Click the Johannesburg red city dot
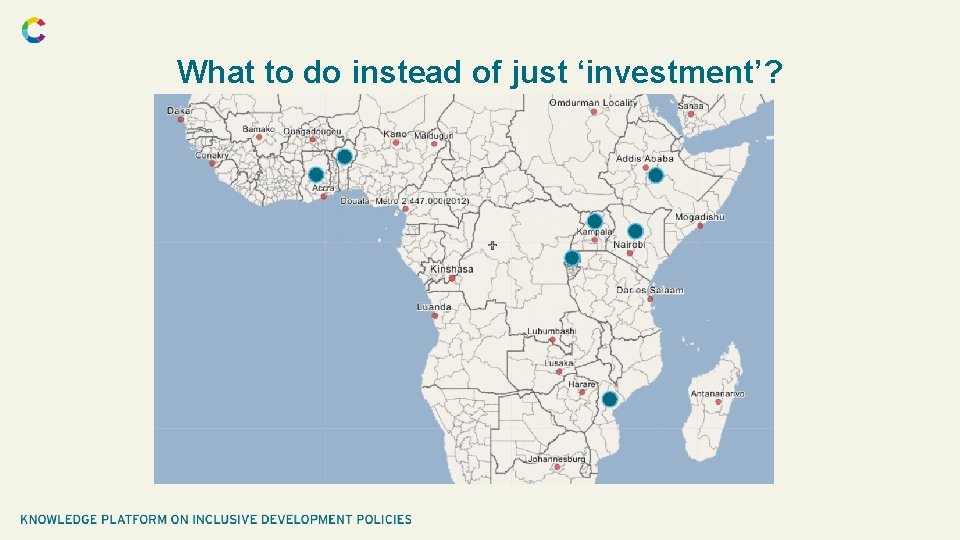The image size is (960, 540). pyautogui.click(x=557, y=467)
